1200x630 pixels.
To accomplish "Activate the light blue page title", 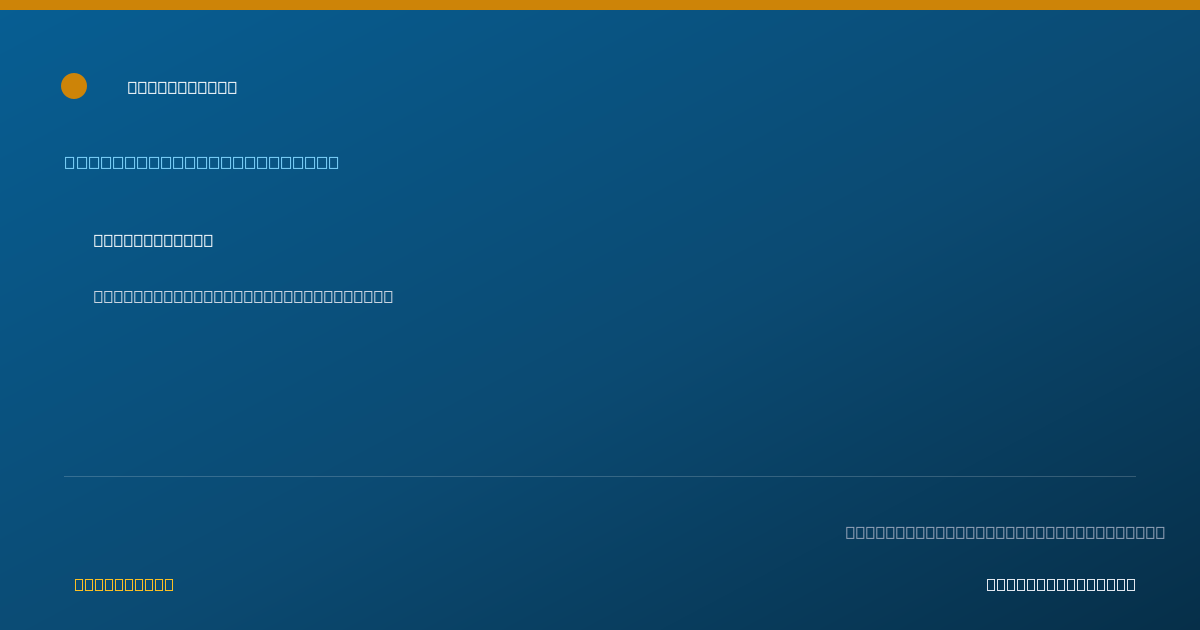I will (x=202, y=162).
